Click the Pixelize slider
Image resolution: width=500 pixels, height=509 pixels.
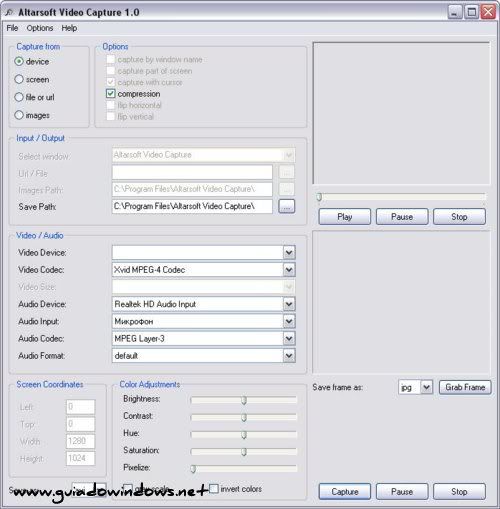244,469
